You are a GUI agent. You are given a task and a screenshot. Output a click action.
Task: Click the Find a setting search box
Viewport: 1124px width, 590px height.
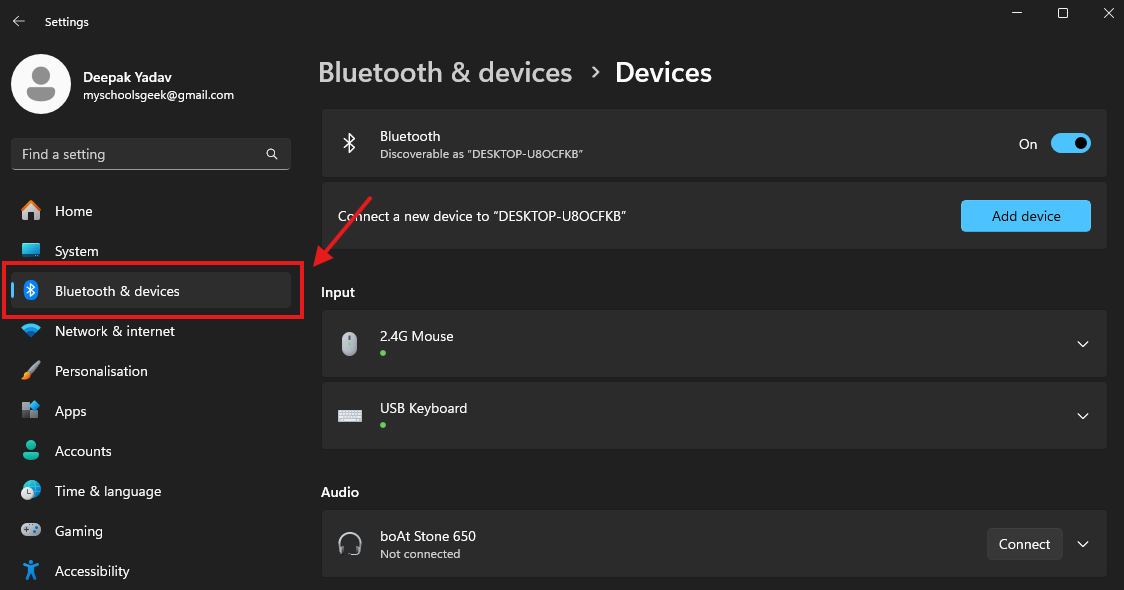[140, 154]
